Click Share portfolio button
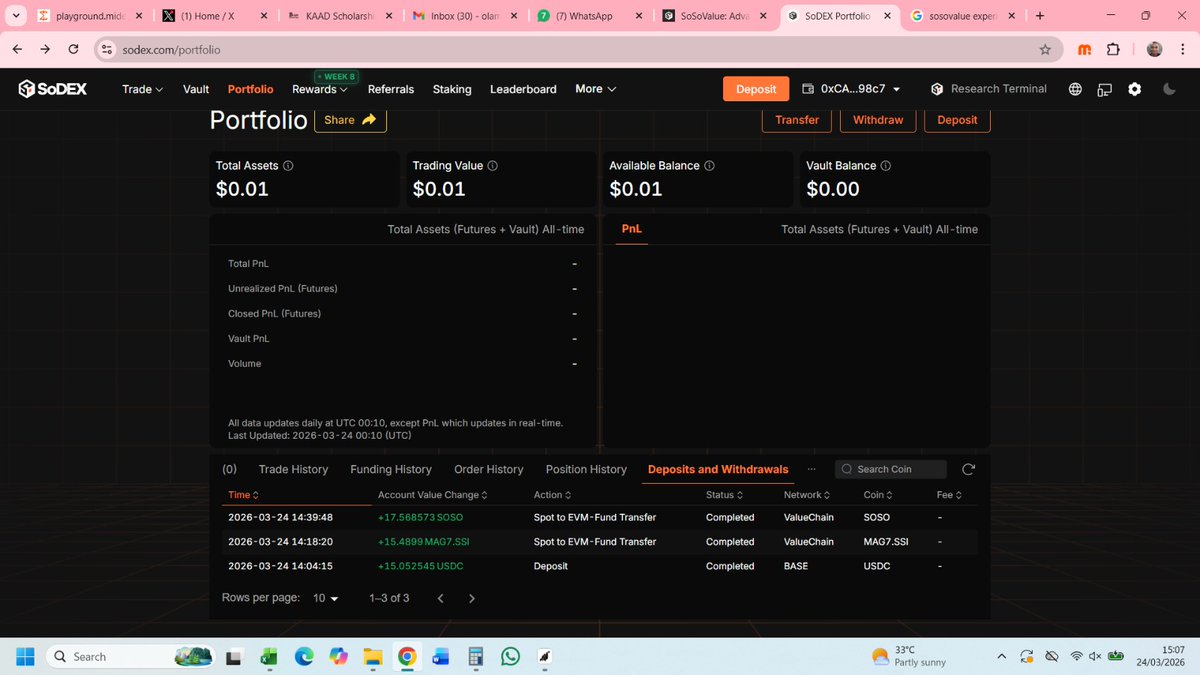1200x675 pixels. point(350,120)
